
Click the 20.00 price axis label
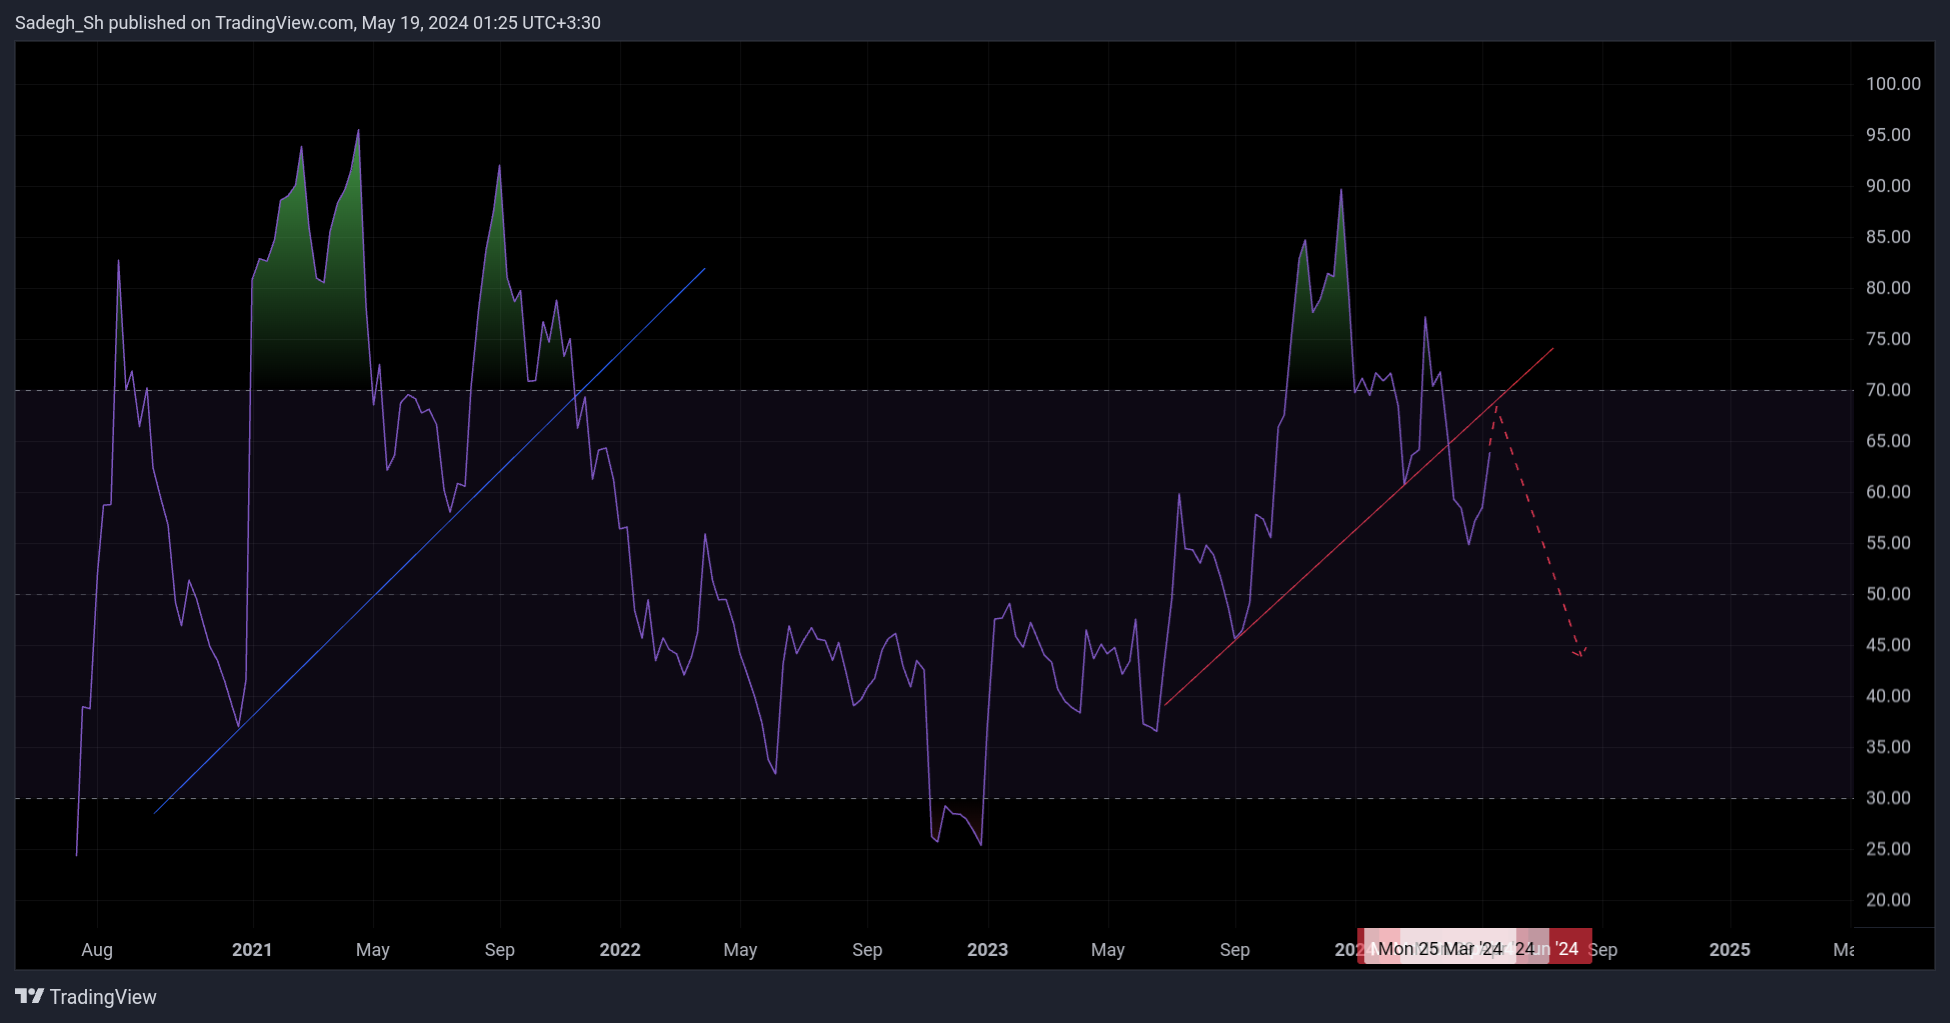[x=1888, y=900]
